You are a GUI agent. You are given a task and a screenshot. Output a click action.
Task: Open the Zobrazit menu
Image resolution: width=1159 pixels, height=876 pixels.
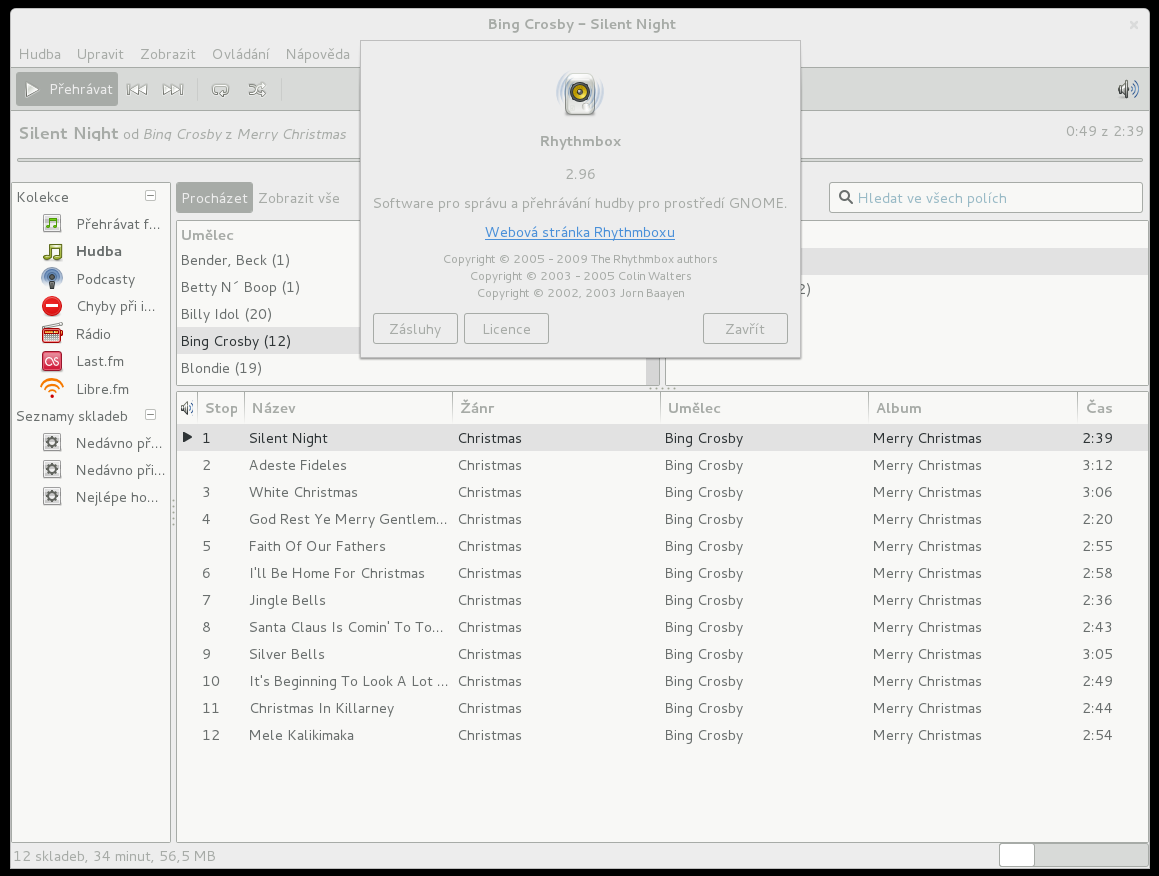pos(168,54)
